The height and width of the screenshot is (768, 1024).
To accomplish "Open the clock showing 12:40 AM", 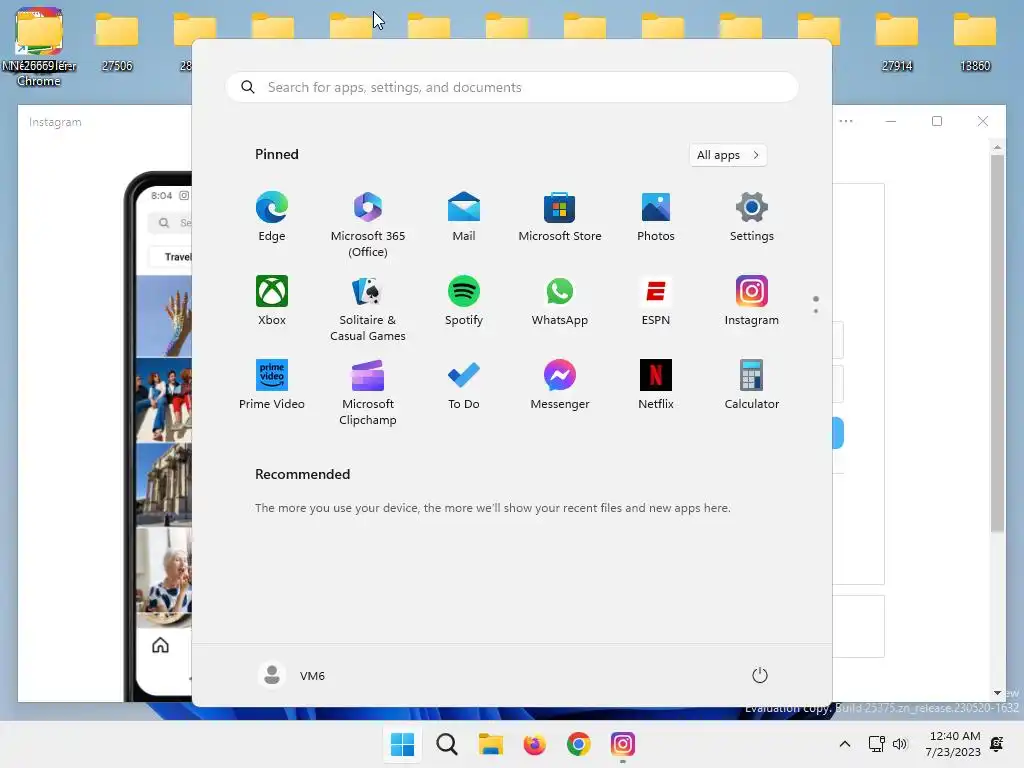I will click(953, 744).
